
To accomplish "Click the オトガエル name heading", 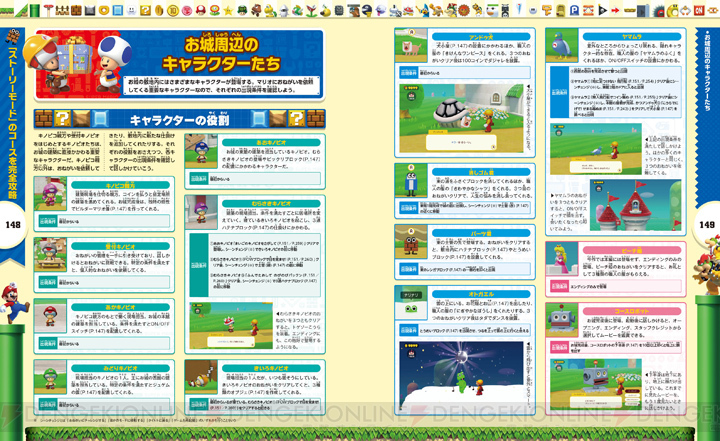I will click(x=481, y=294).
